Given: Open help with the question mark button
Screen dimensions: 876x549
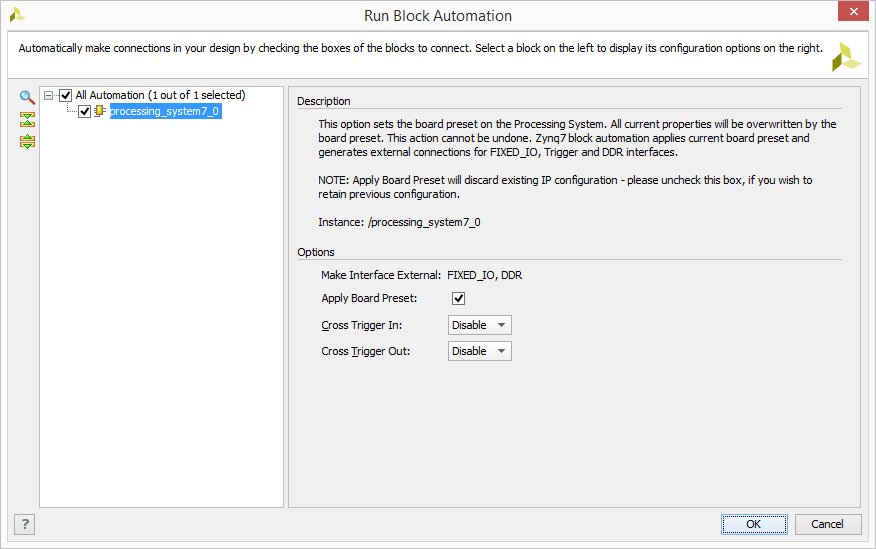Looking at the screenshot, I should coord(25,524).
